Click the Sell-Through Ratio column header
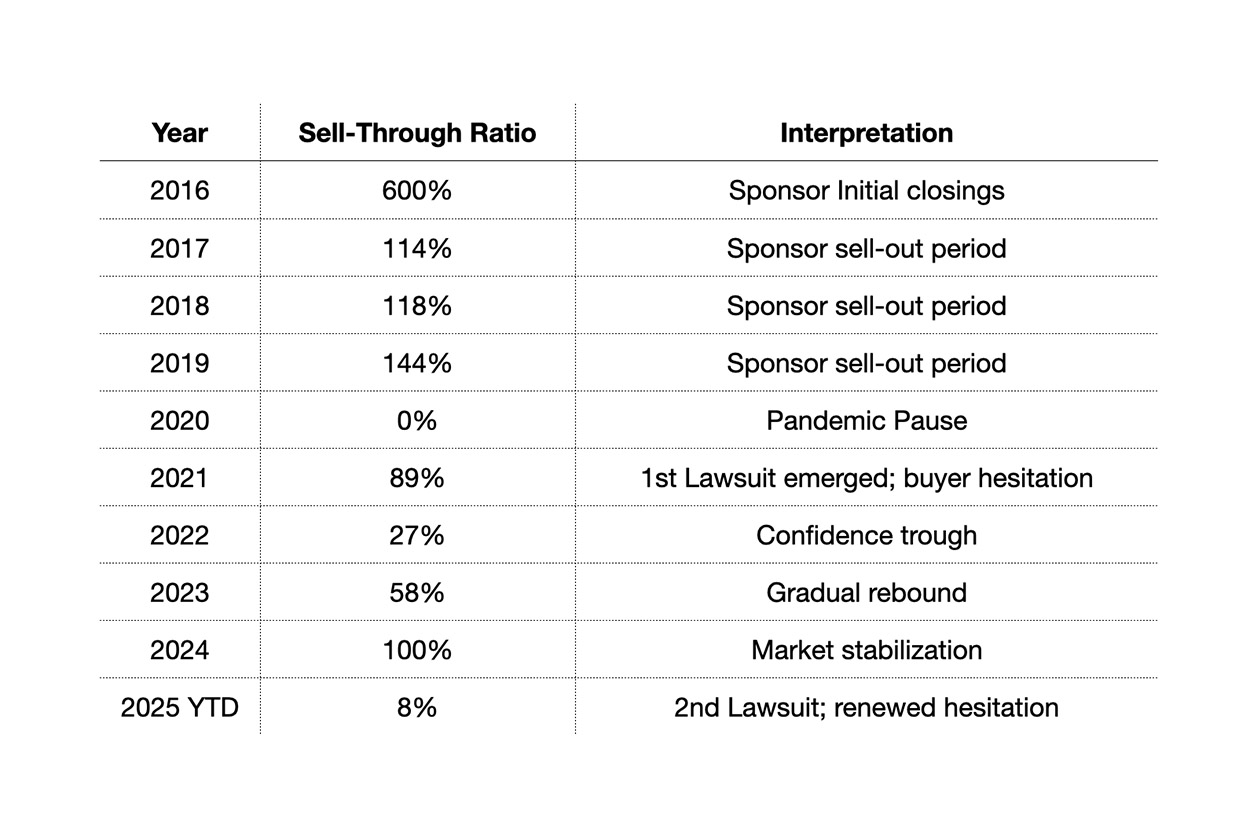The height and width of the screenshot is (833, 1250). click(417, 133)
